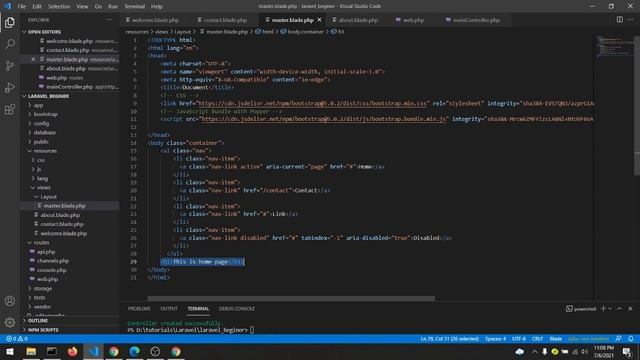Viewport: 640px width, 360px height.
Task: Open the Accounts menu icon
Action: 10,301
